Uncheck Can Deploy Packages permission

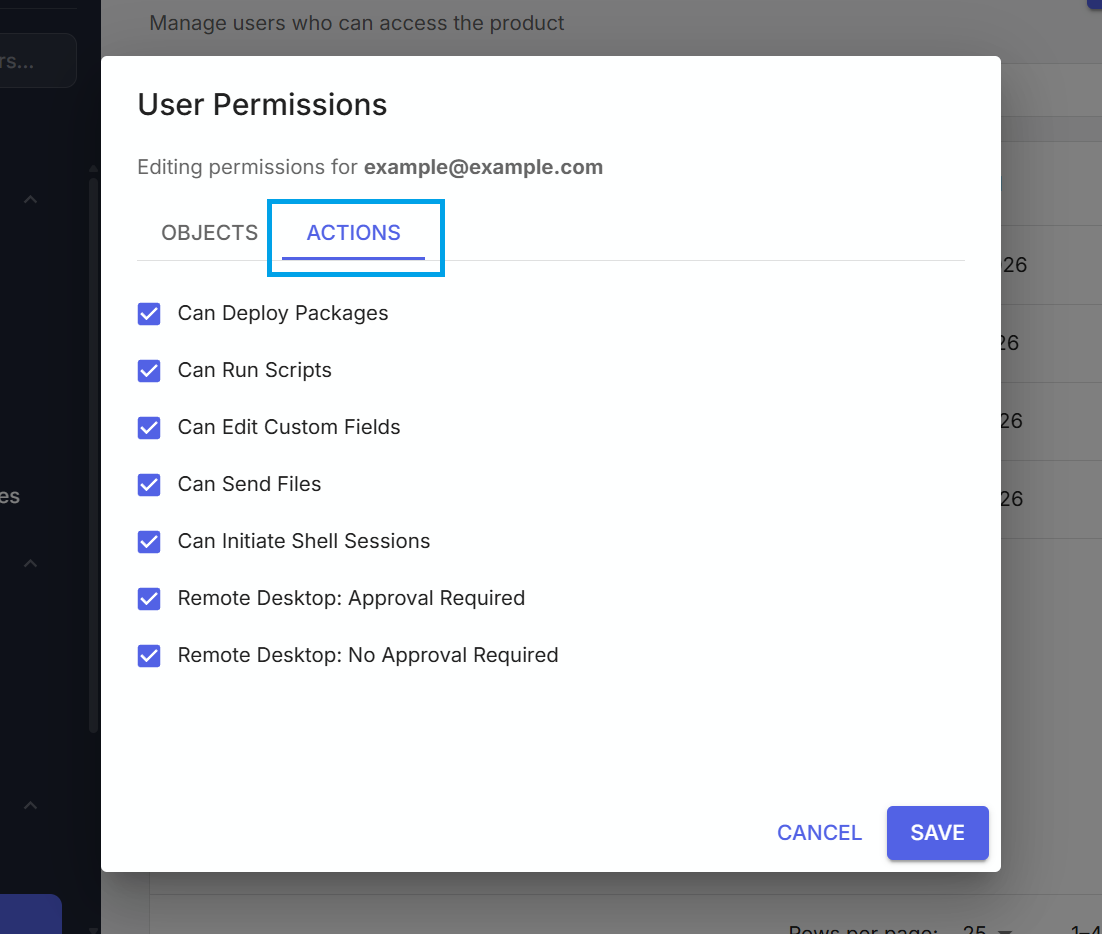(148, 313)
